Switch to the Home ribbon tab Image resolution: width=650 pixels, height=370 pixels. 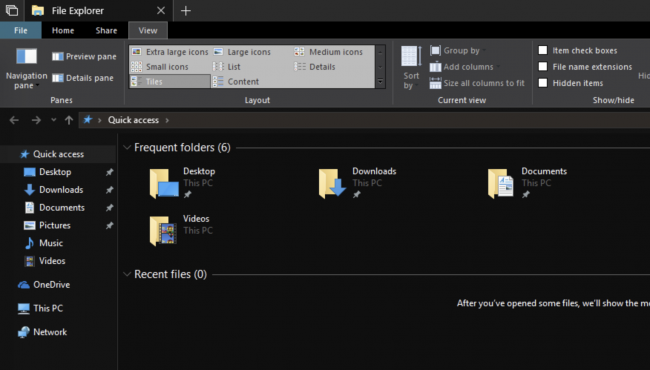[x=63, y=30]
